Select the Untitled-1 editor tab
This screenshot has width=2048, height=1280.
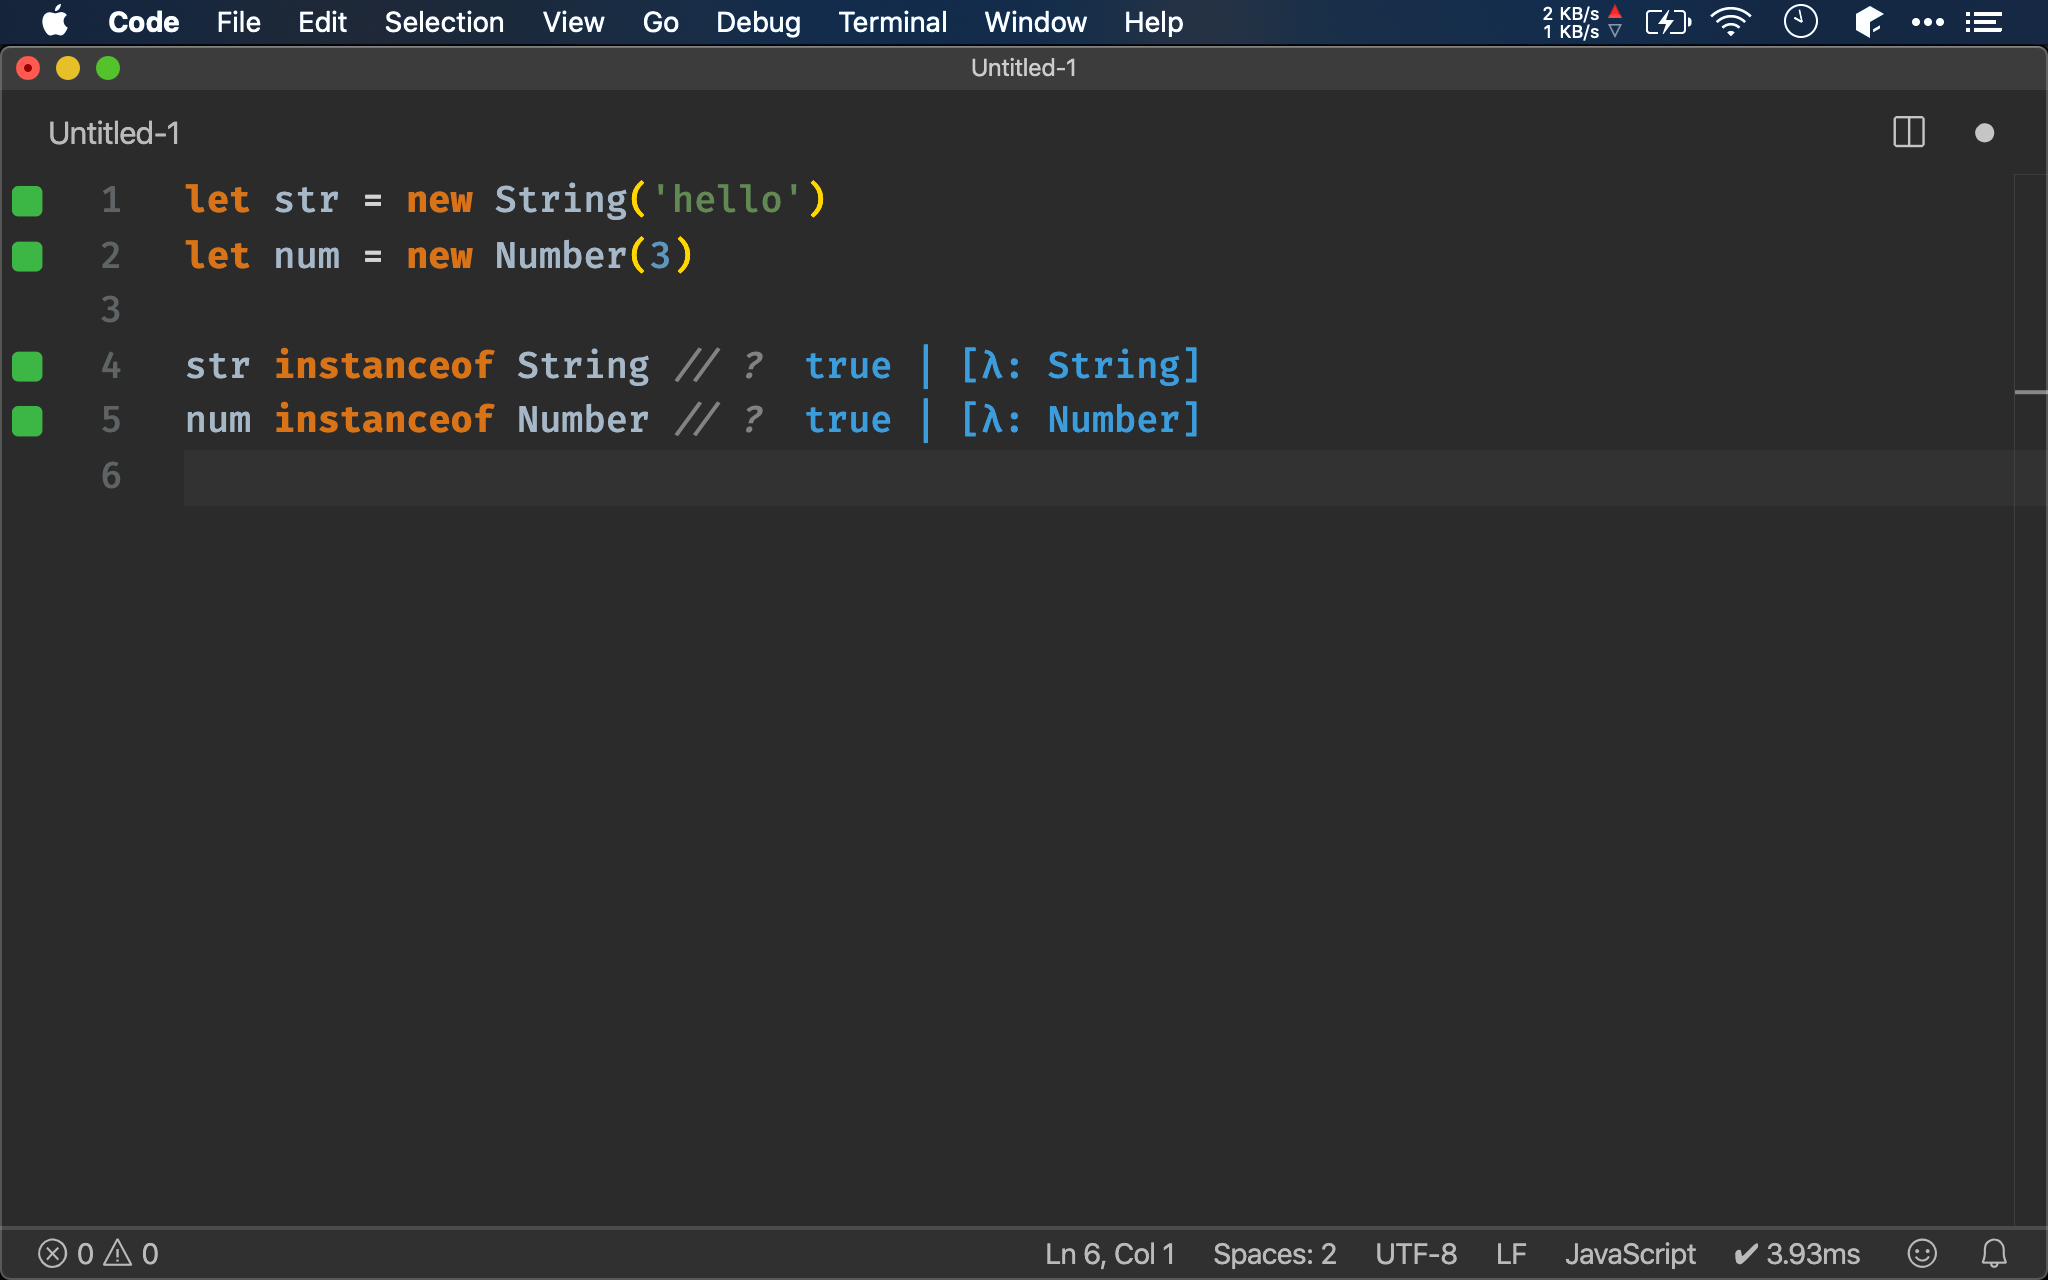(x=114, y=133)
